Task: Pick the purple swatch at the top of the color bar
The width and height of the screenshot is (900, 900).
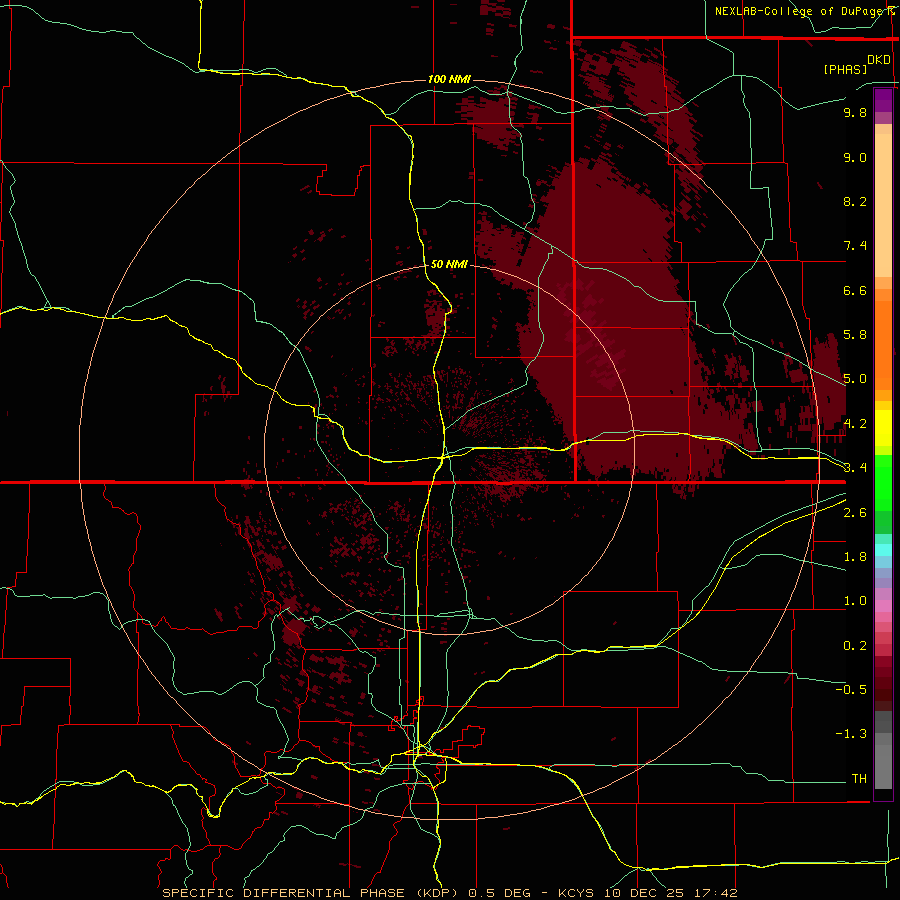Action: 883,100
